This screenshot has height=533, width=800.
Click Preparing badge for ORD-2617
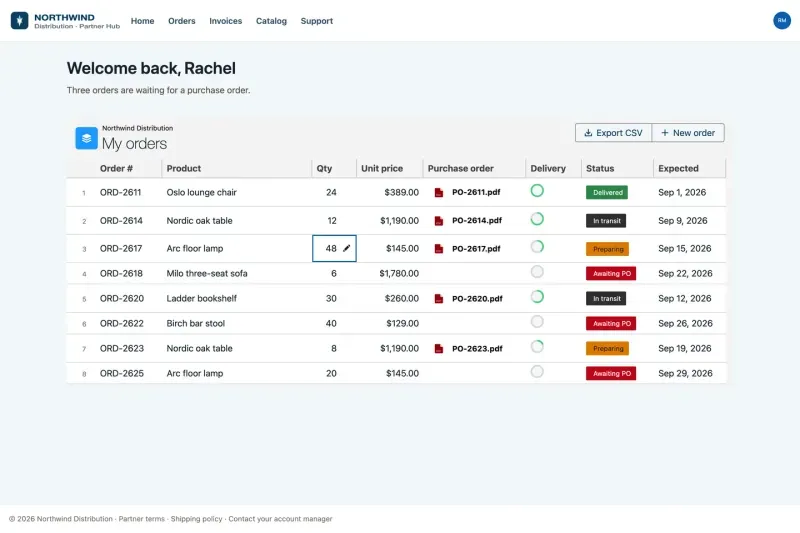click(x=607, y=249)
